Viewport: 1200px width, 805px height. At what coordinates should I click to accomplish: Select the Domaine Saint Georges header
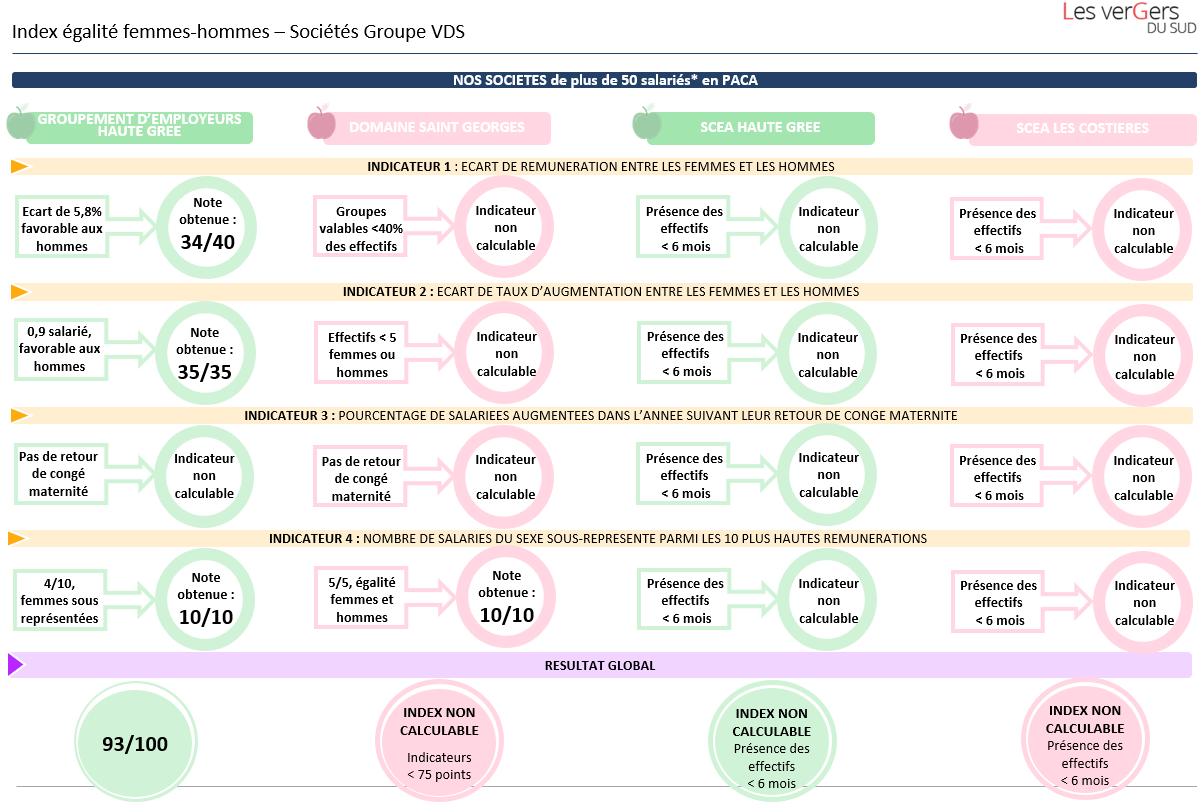[437, 128]
